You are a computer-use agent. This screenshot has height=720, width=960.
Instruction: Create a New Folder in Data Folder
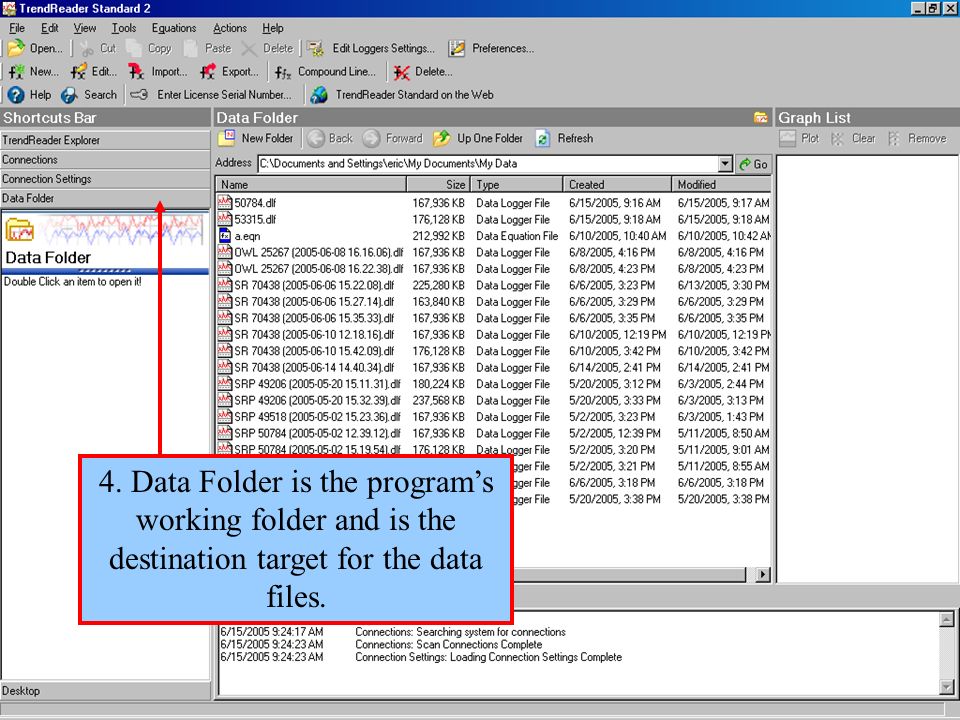click(256, 138)
